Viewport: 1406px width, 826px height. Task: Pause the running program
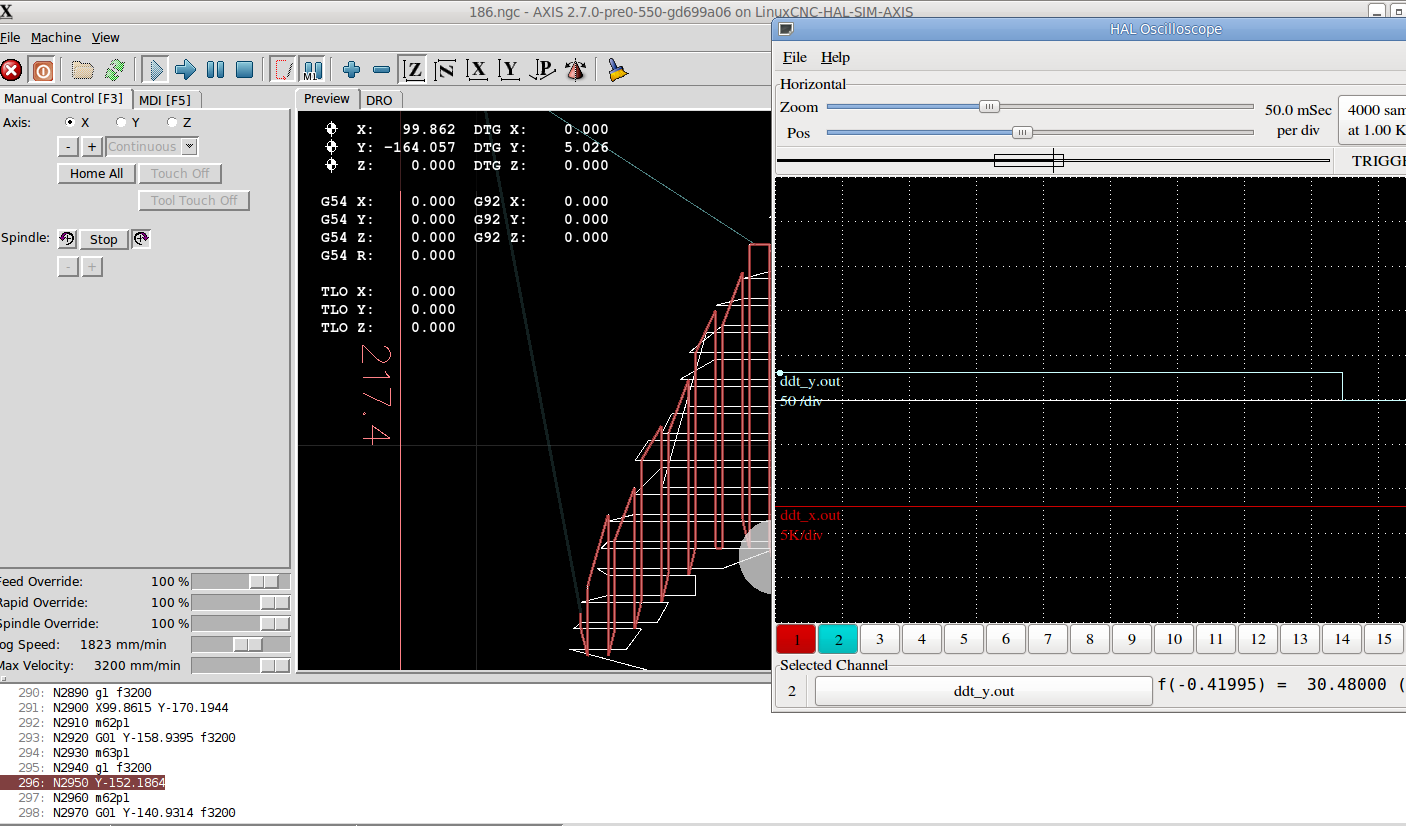coord(215,70)
